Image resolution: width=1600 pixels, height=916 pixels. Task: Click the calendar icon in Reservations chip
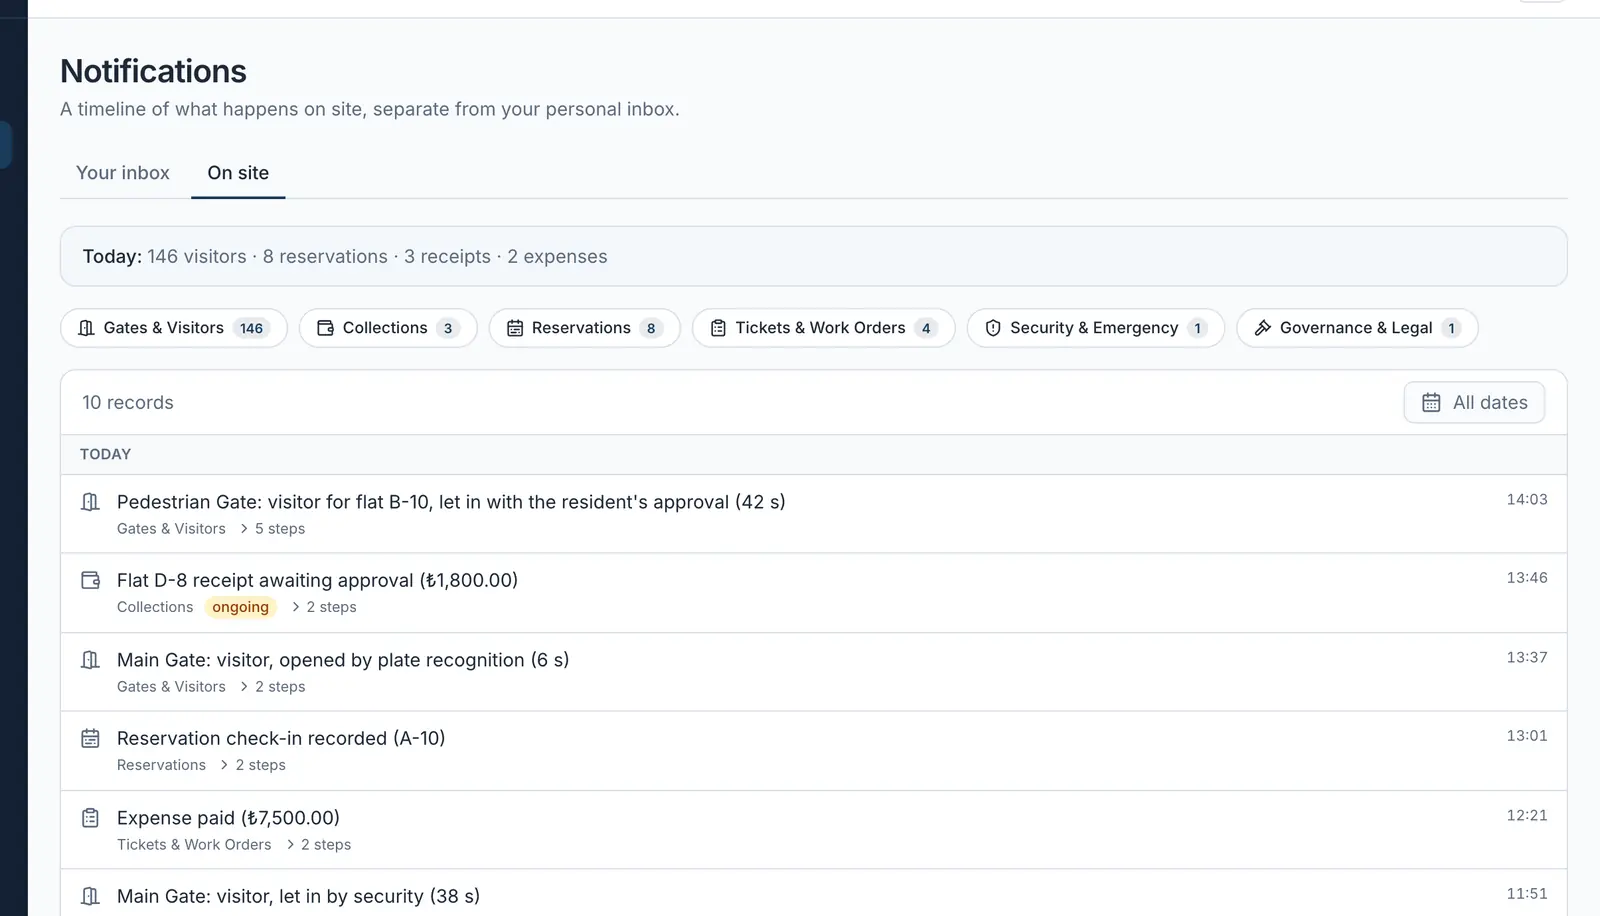515,328
